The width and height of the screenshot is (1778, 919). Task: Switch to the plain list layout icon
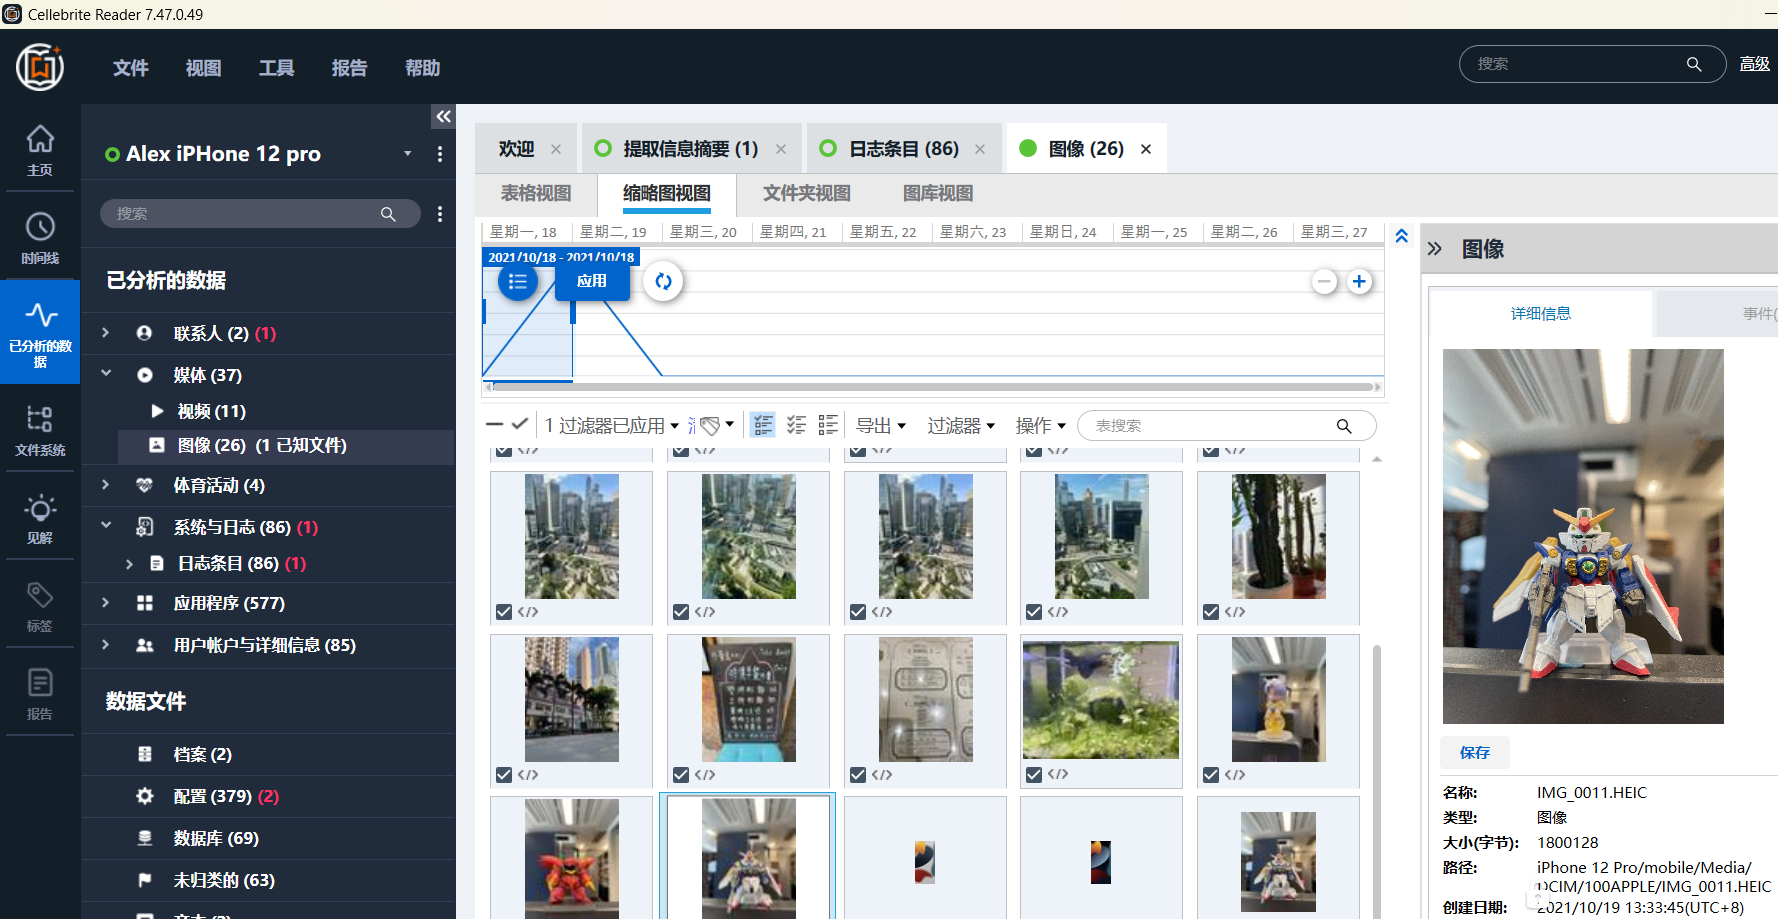click(828, 425)
